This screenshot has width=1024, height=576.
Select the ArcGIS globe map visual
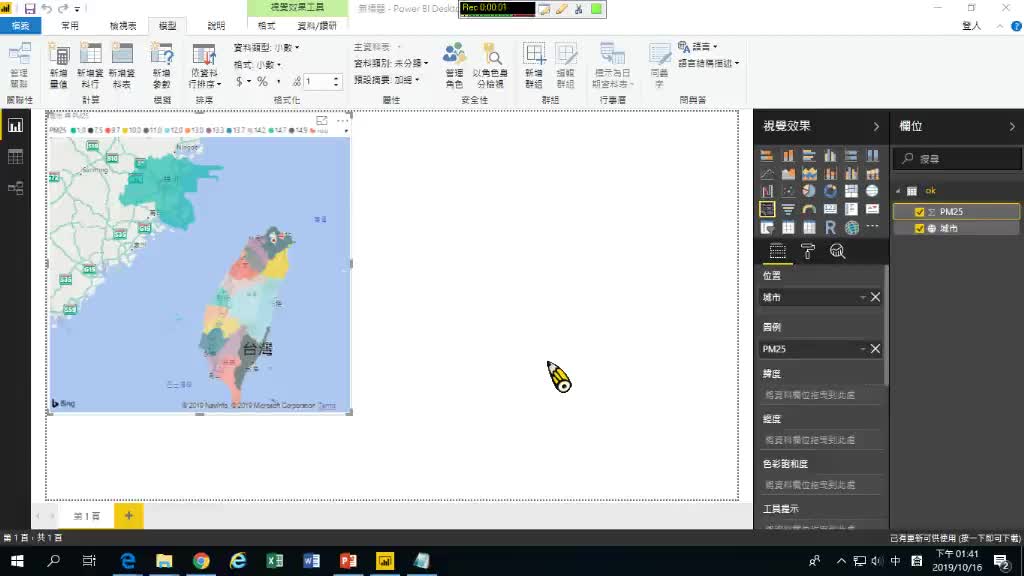(852, 227)
